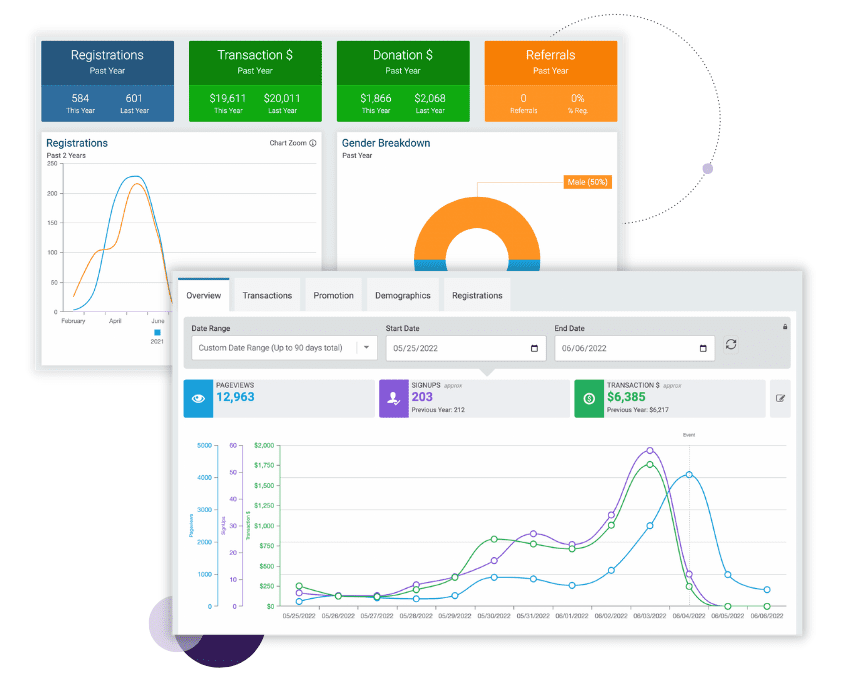Switch to the Transactions tab
The width and height of the screenshot is (841, 674).
click(x=267, y=295)
